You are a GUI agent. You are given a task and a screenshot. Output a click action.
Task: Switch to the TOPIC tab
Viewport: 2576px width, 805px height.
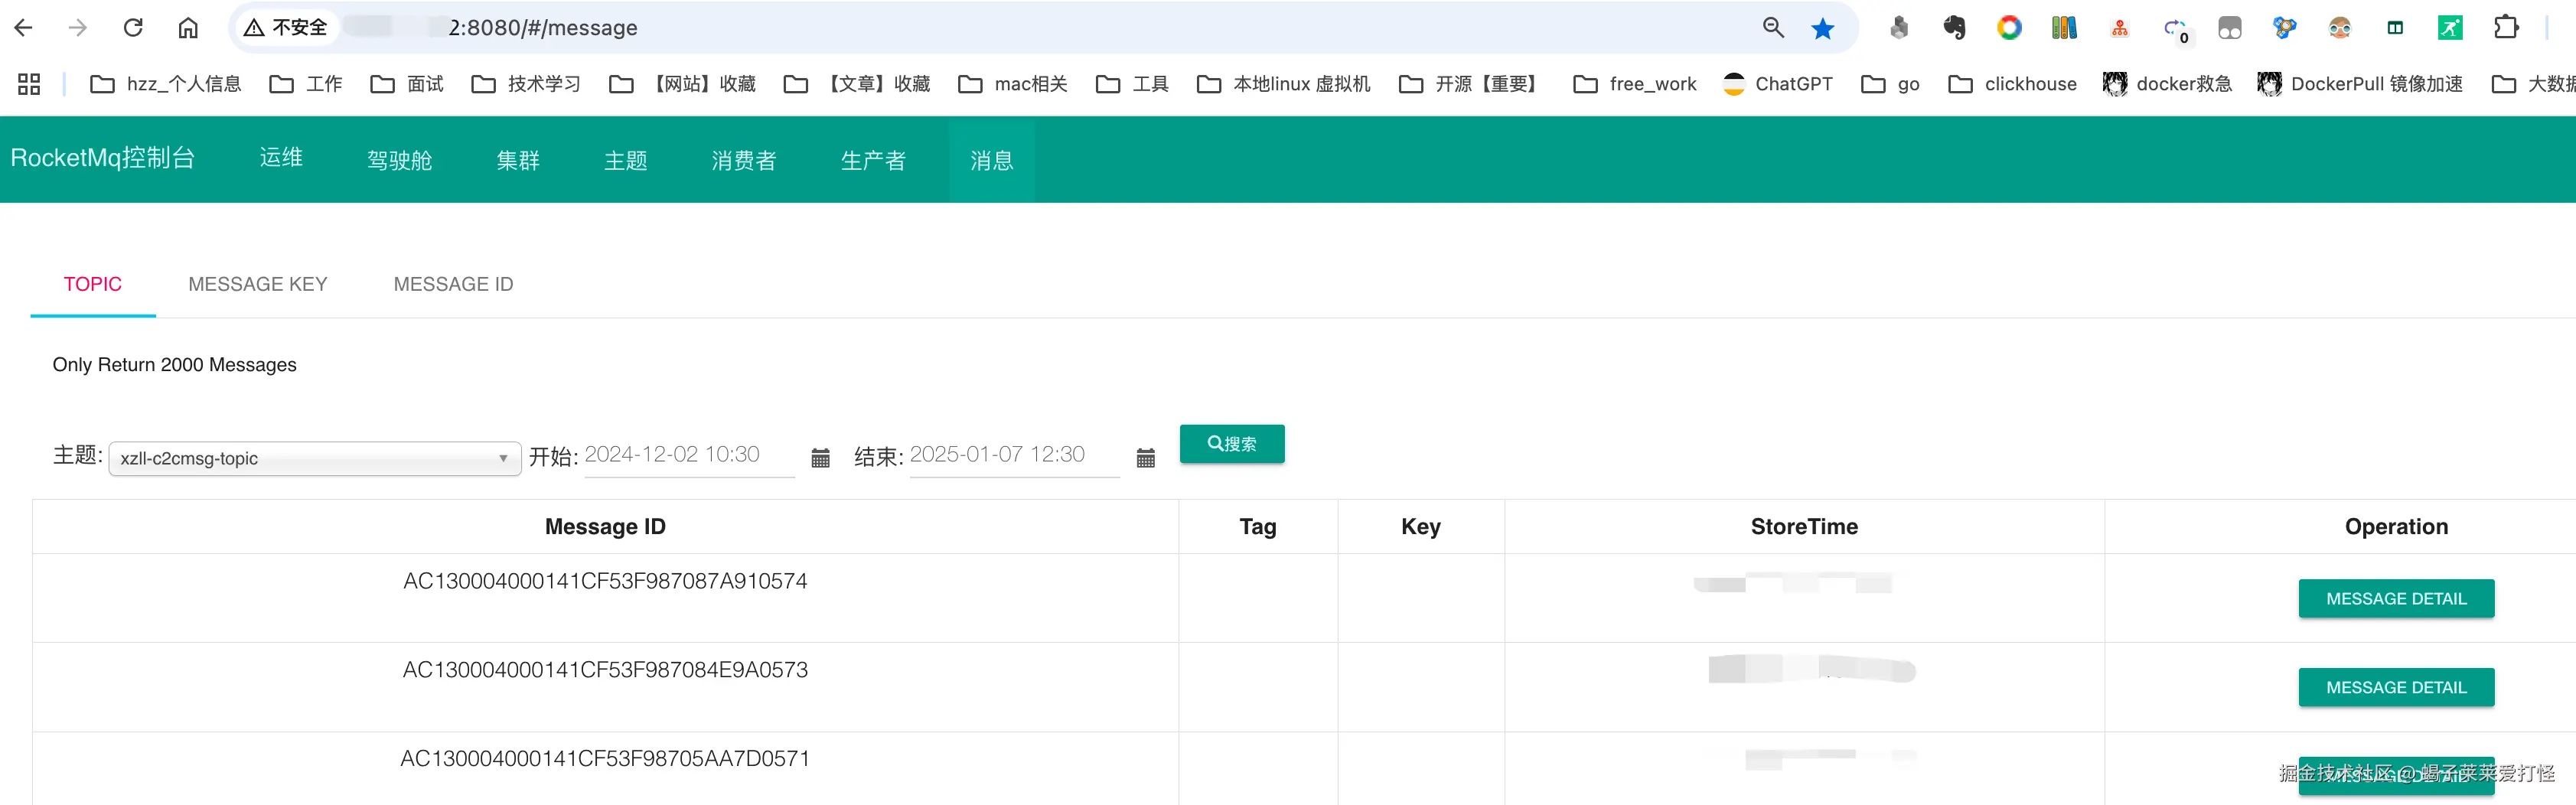(x=93, y=284)
